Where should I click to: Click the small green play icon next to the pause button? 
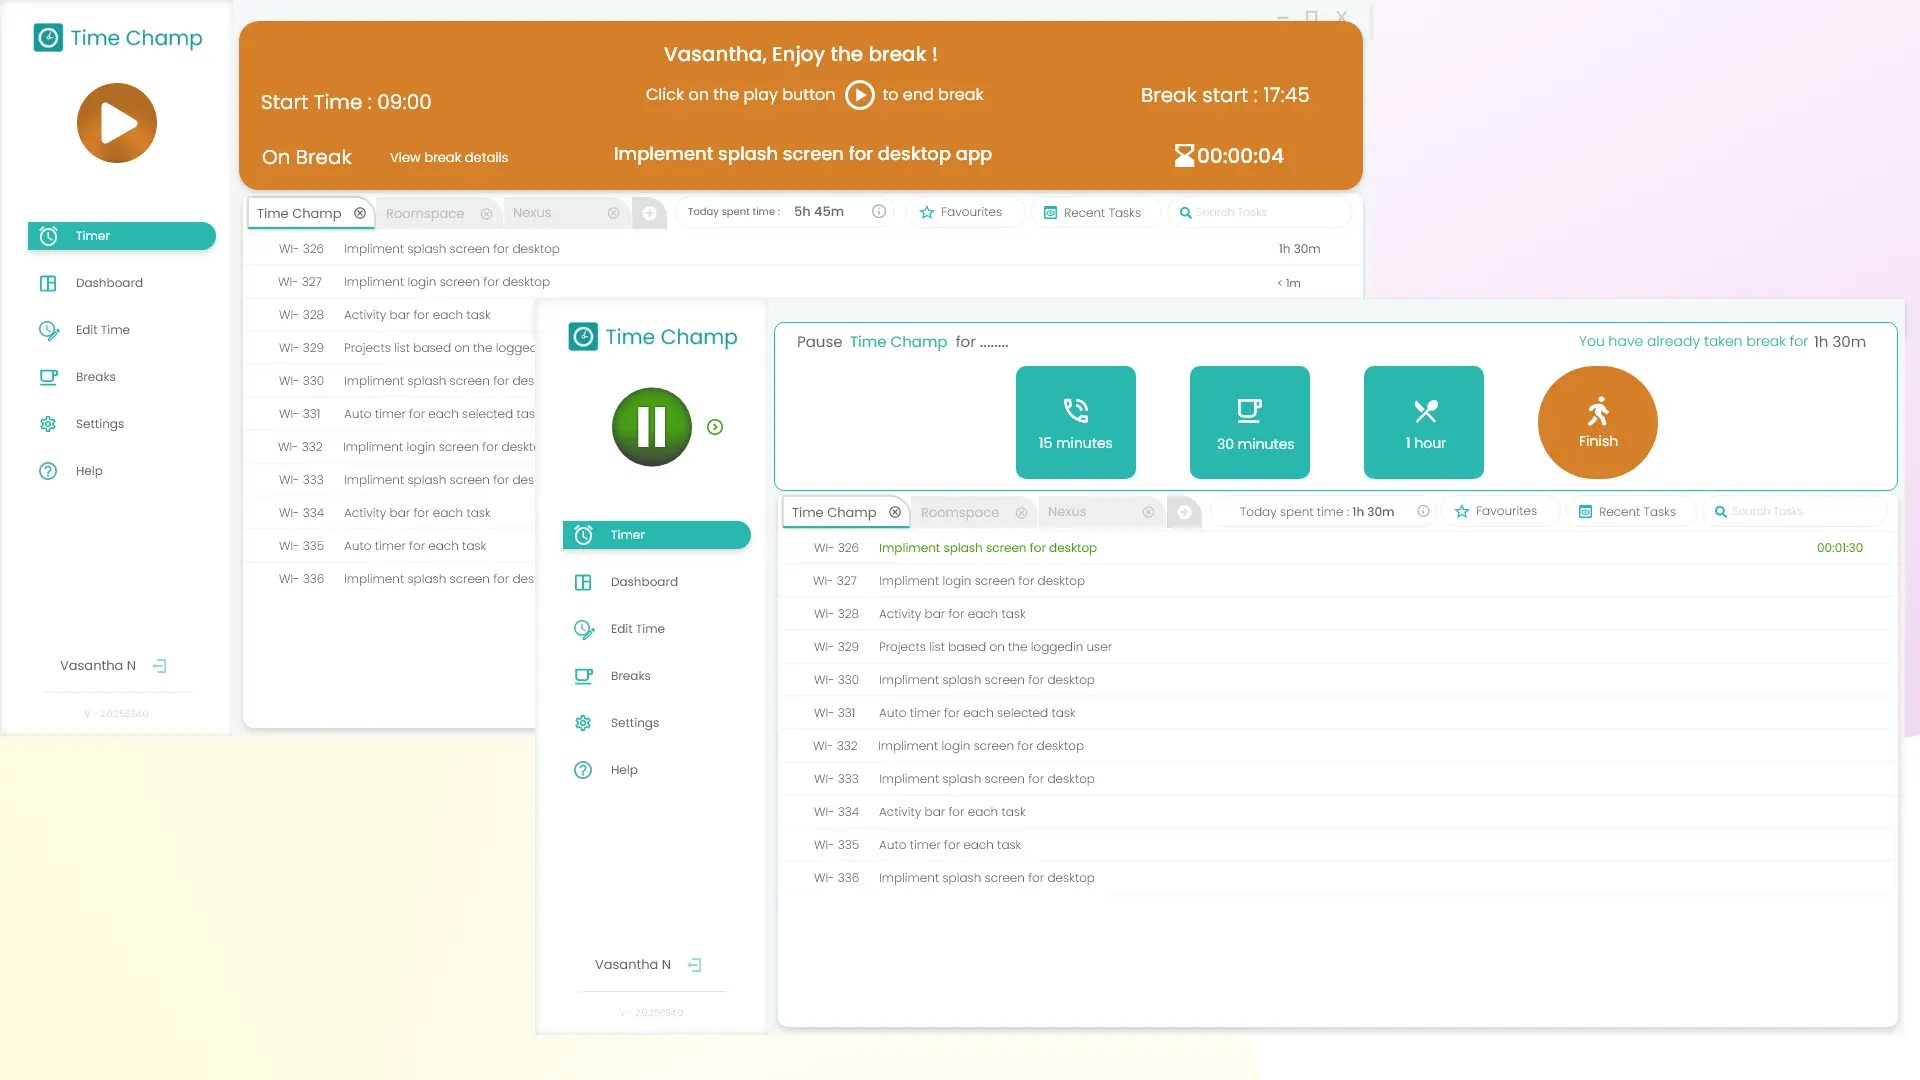click(x=715, y=427)
